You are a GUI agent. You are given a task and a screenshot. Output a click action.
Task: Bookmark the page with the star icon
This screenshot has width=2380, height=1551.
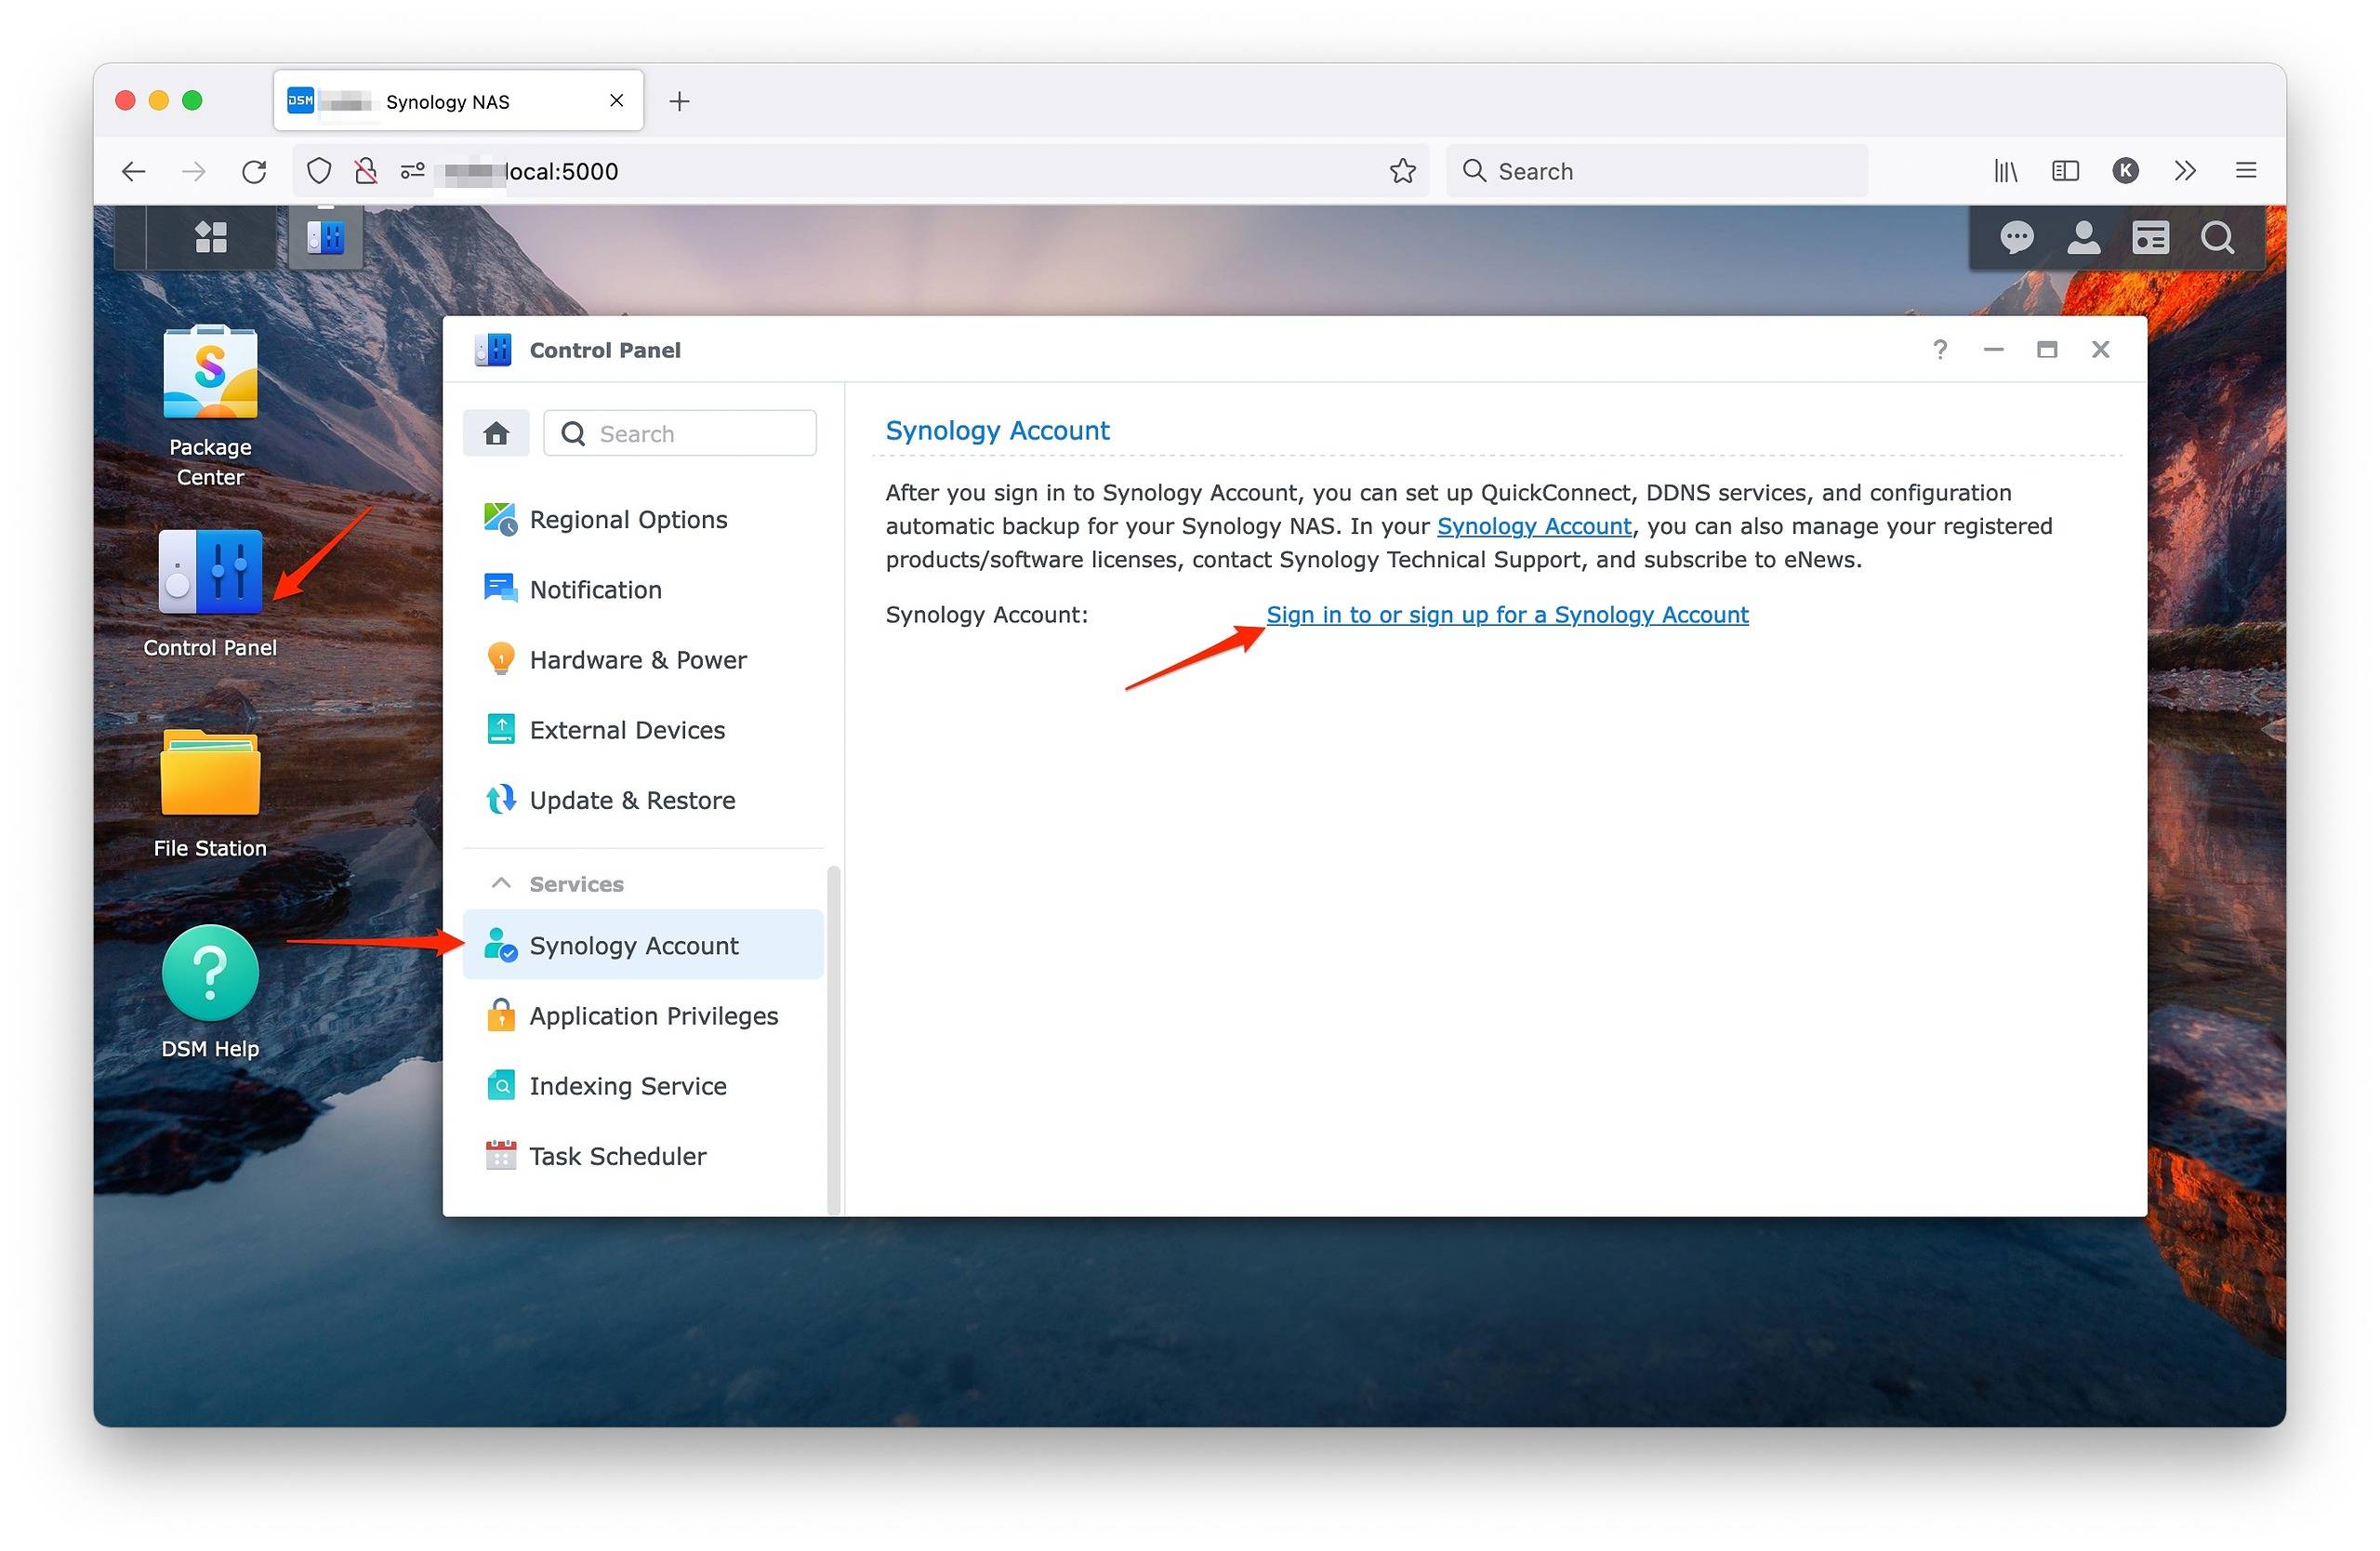(1403, 170)
